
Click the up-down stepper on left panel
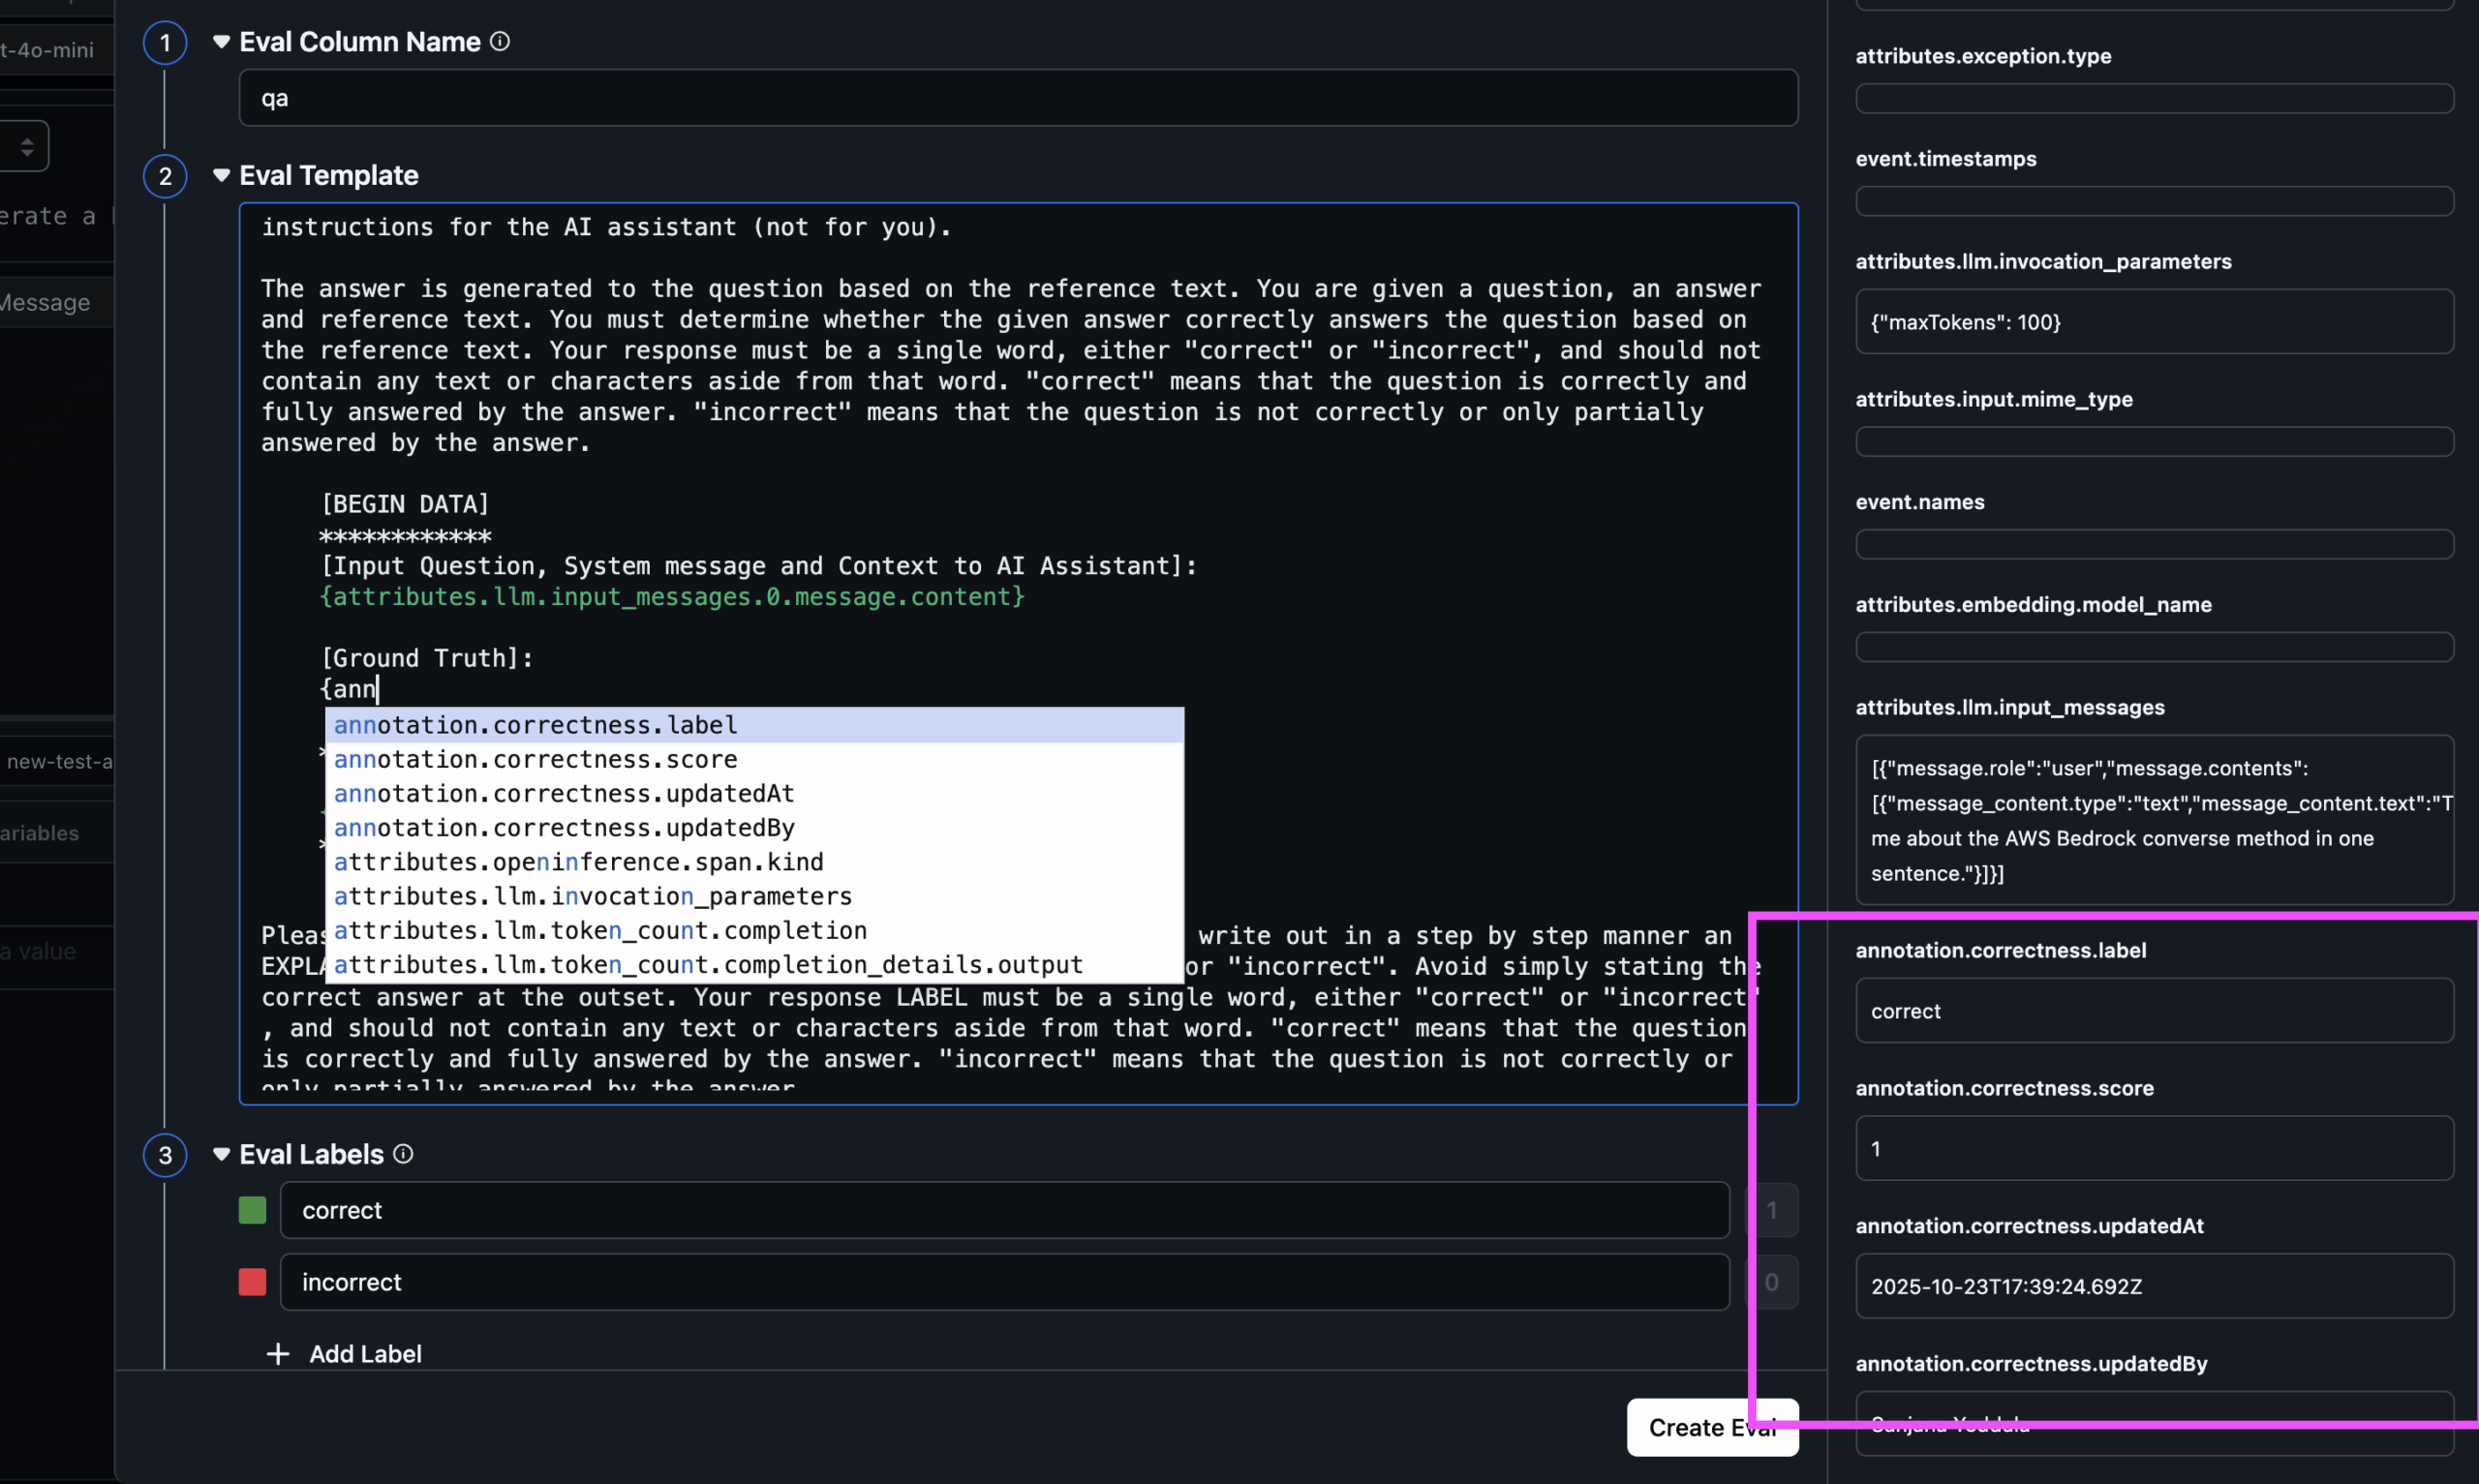pos(27,147)
